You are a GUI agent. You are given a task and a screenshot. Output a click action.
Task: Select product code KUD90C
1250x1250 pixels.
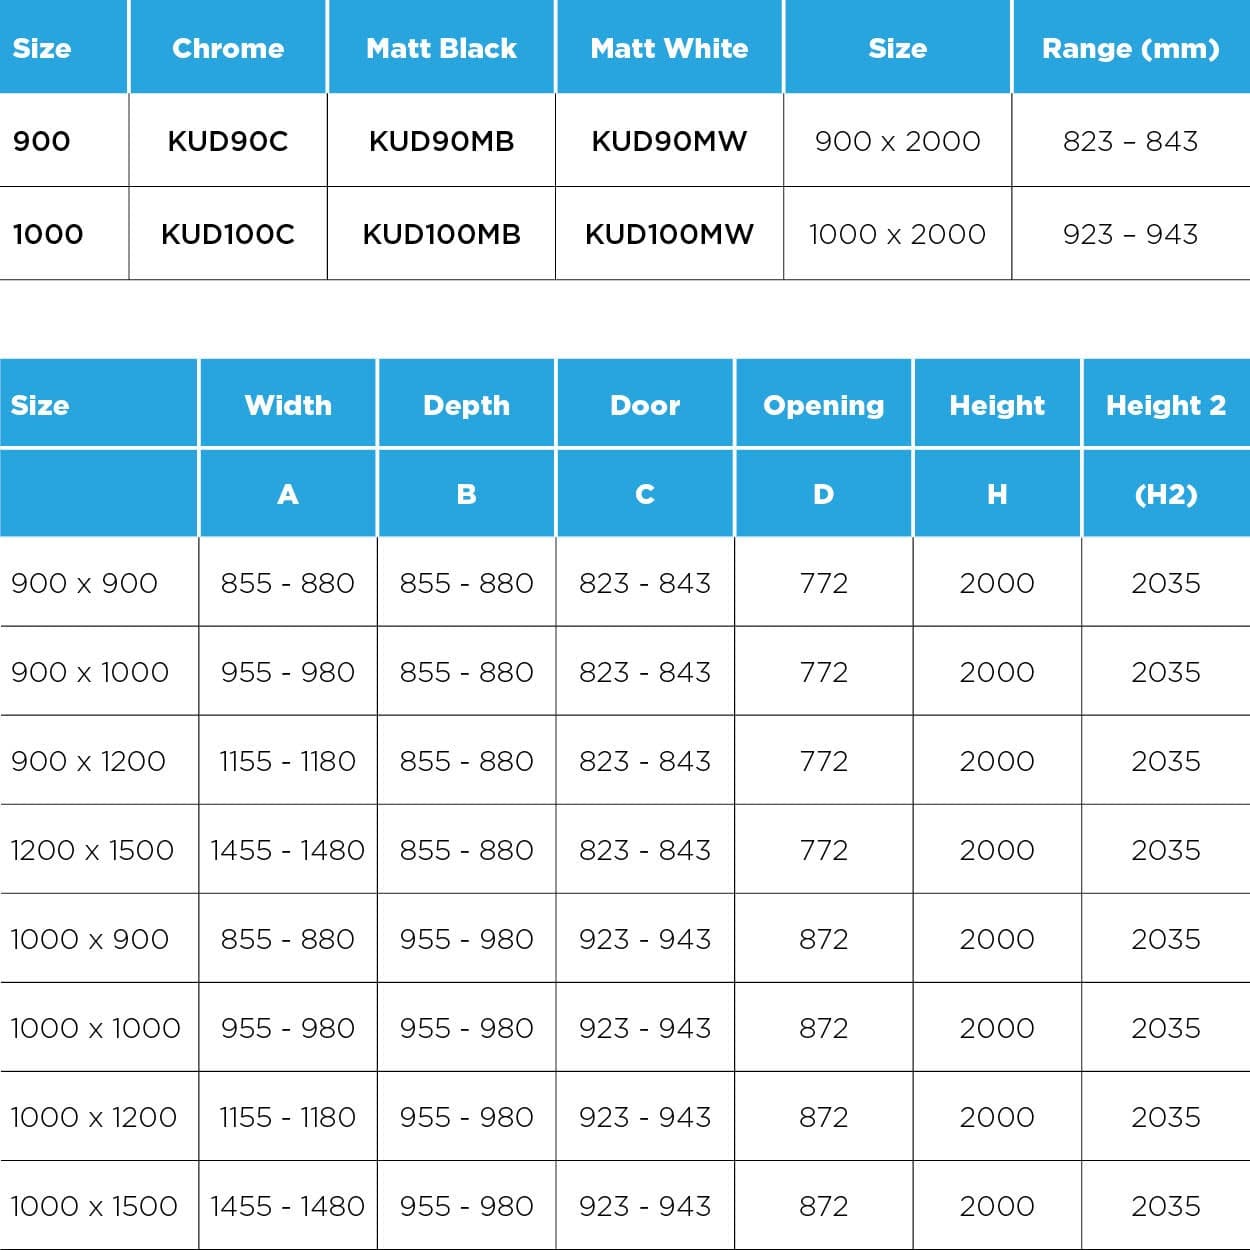point(228,141)
